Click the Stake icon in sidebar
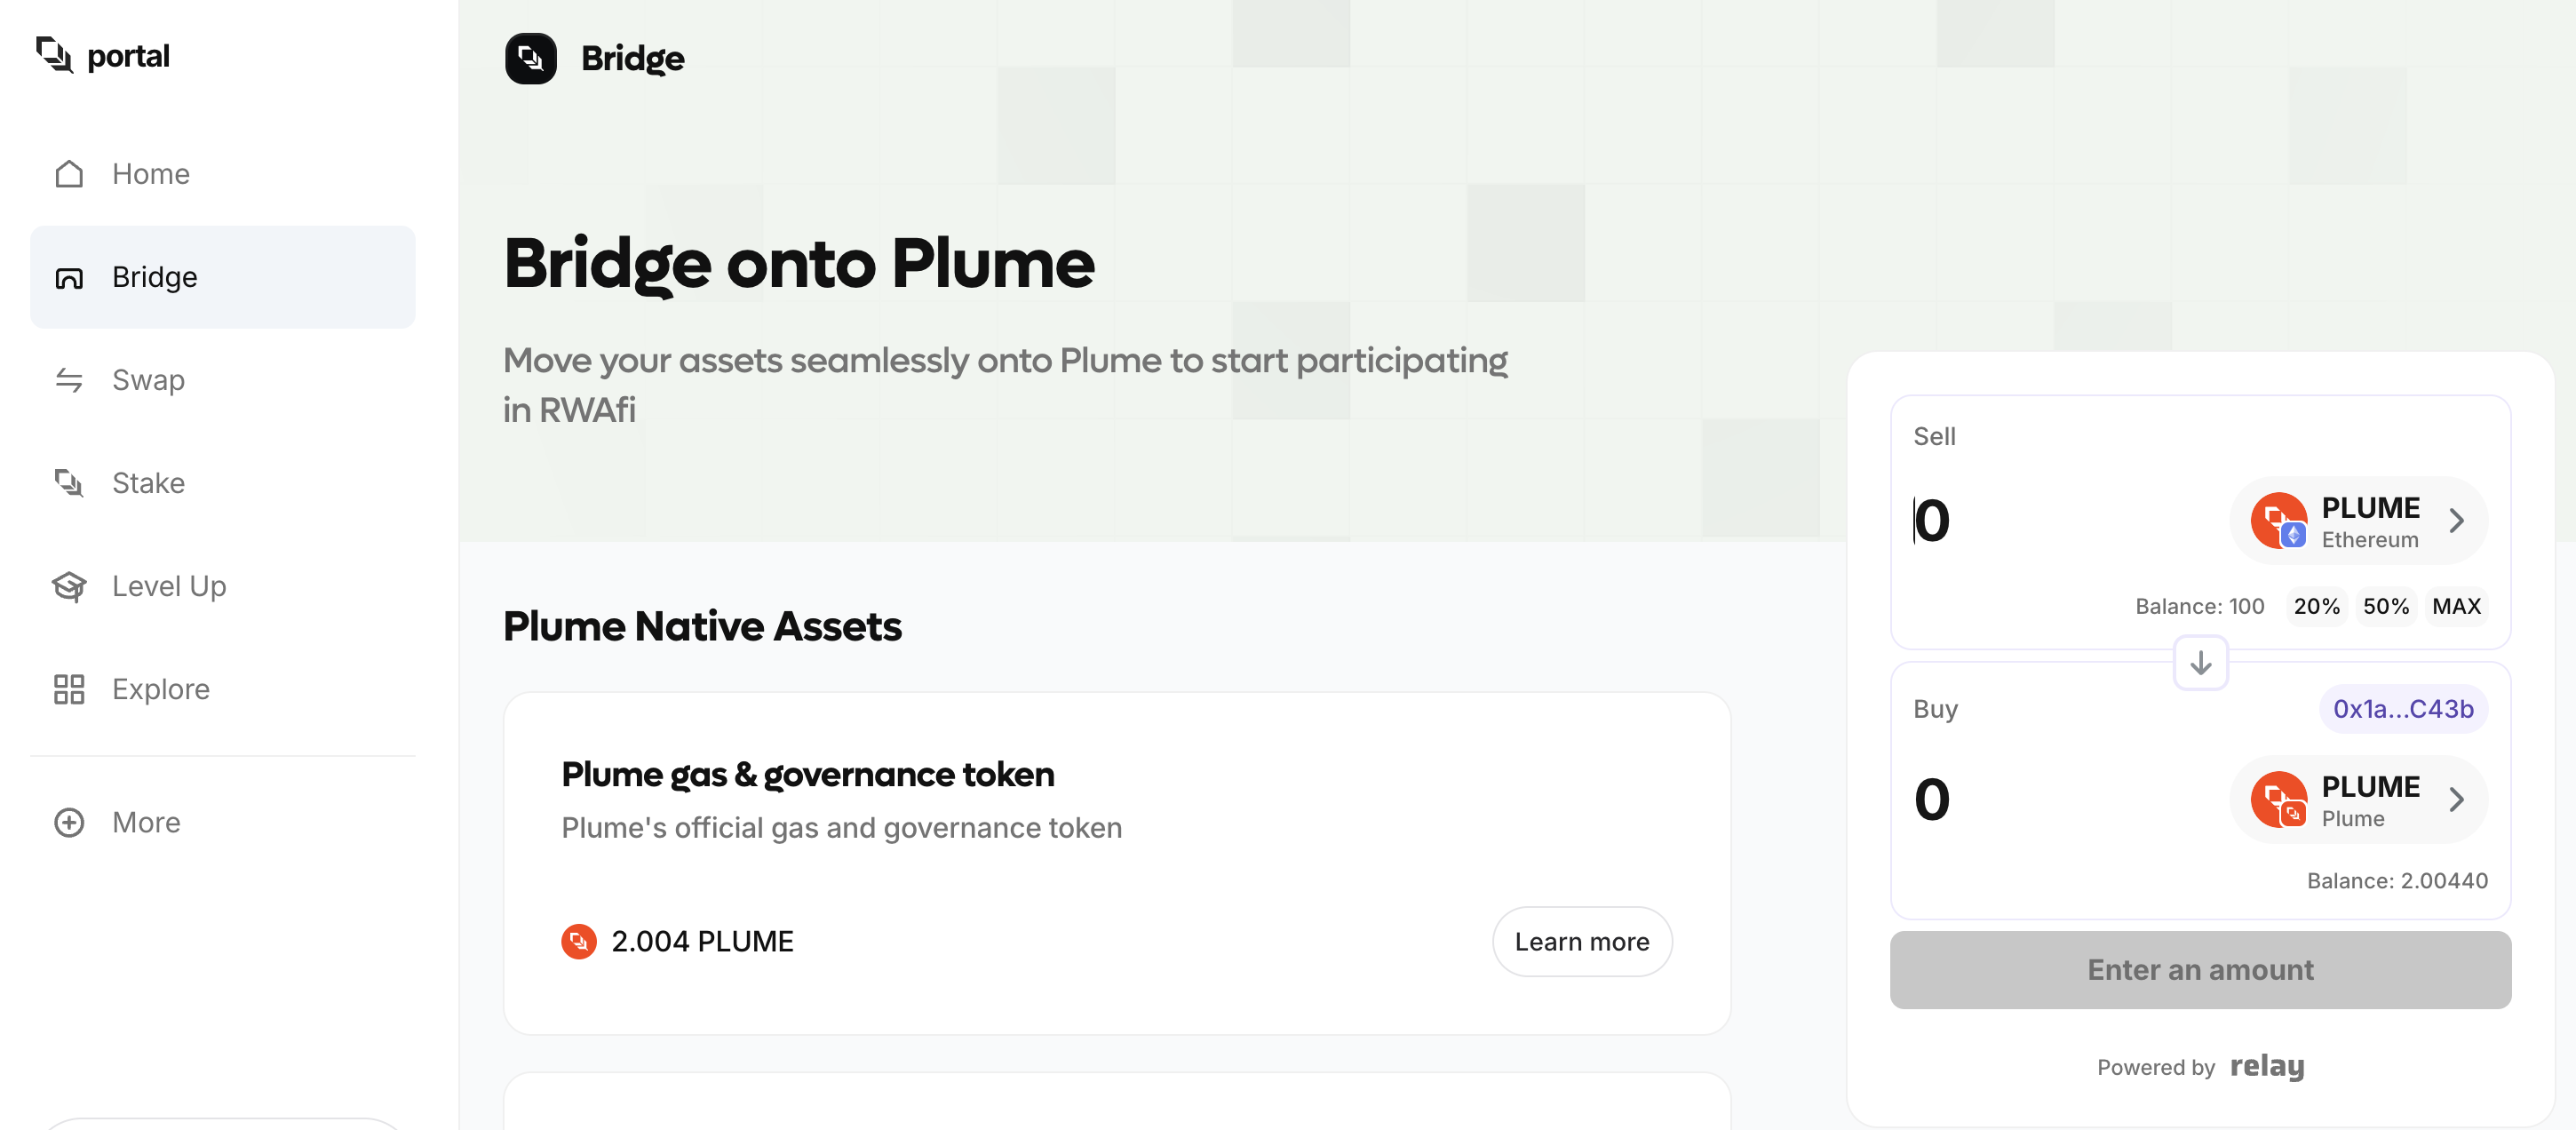 click(x=69, y=483)
